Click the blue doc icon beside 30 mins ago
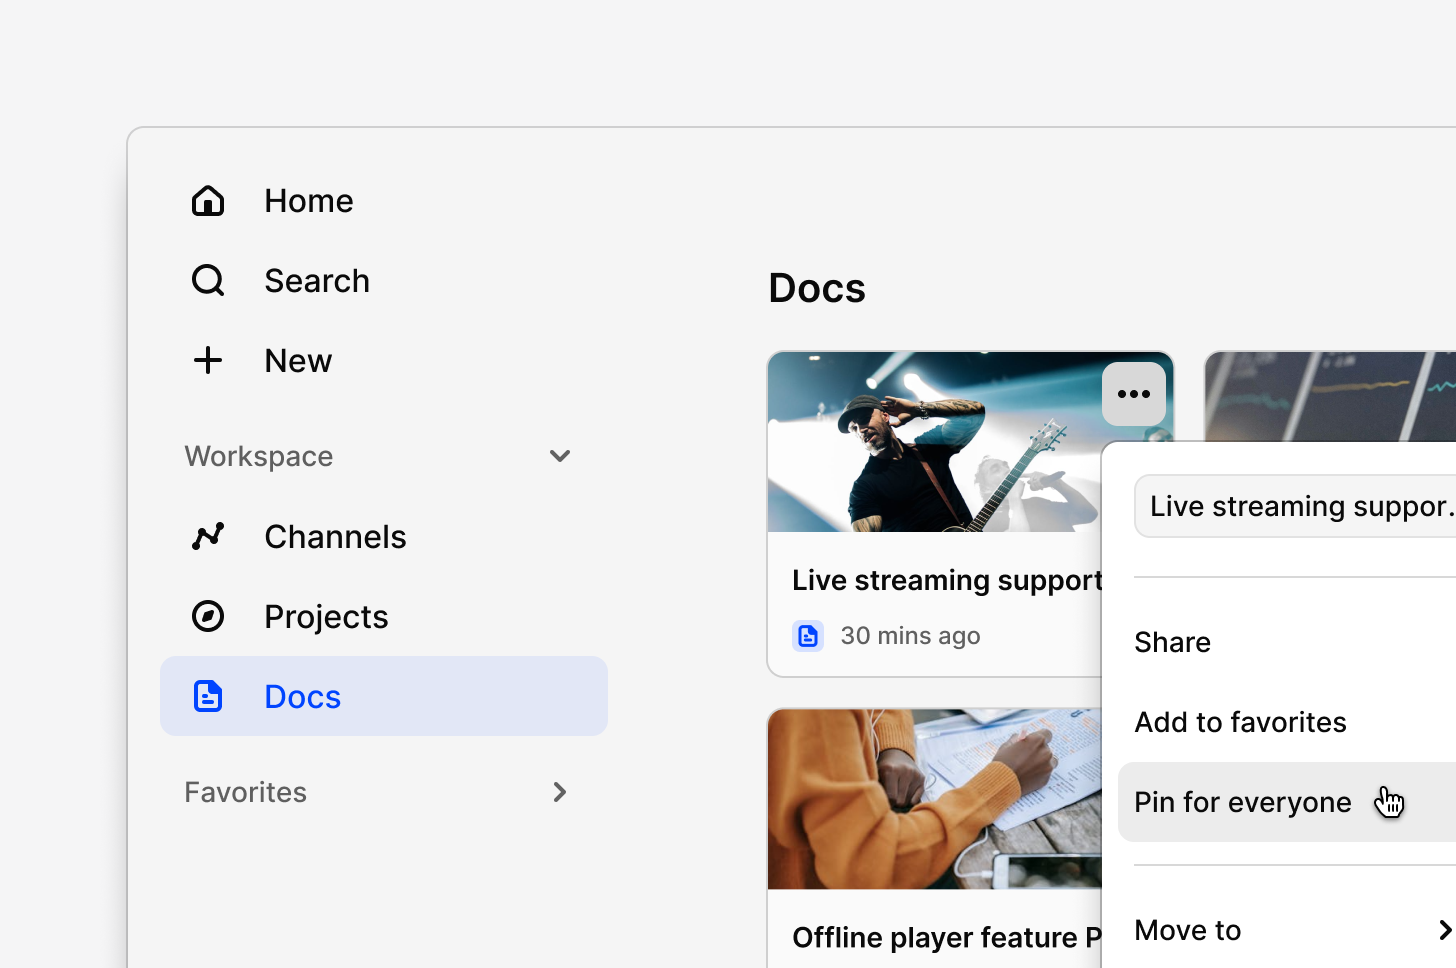Viewport: 1456px width, 968px height. click(x=808, y=636)
